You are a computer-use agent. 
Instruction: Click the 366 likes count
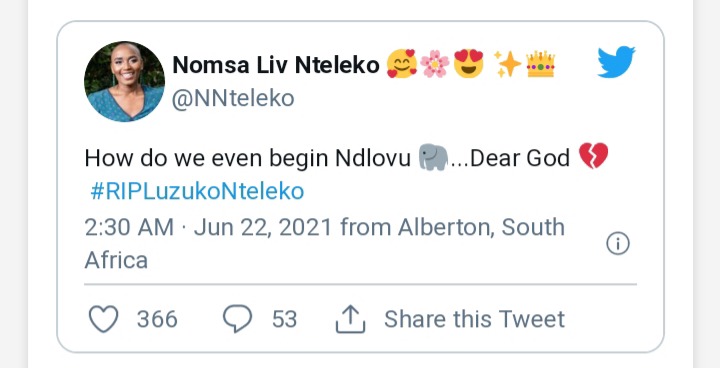tap(157, 319)
